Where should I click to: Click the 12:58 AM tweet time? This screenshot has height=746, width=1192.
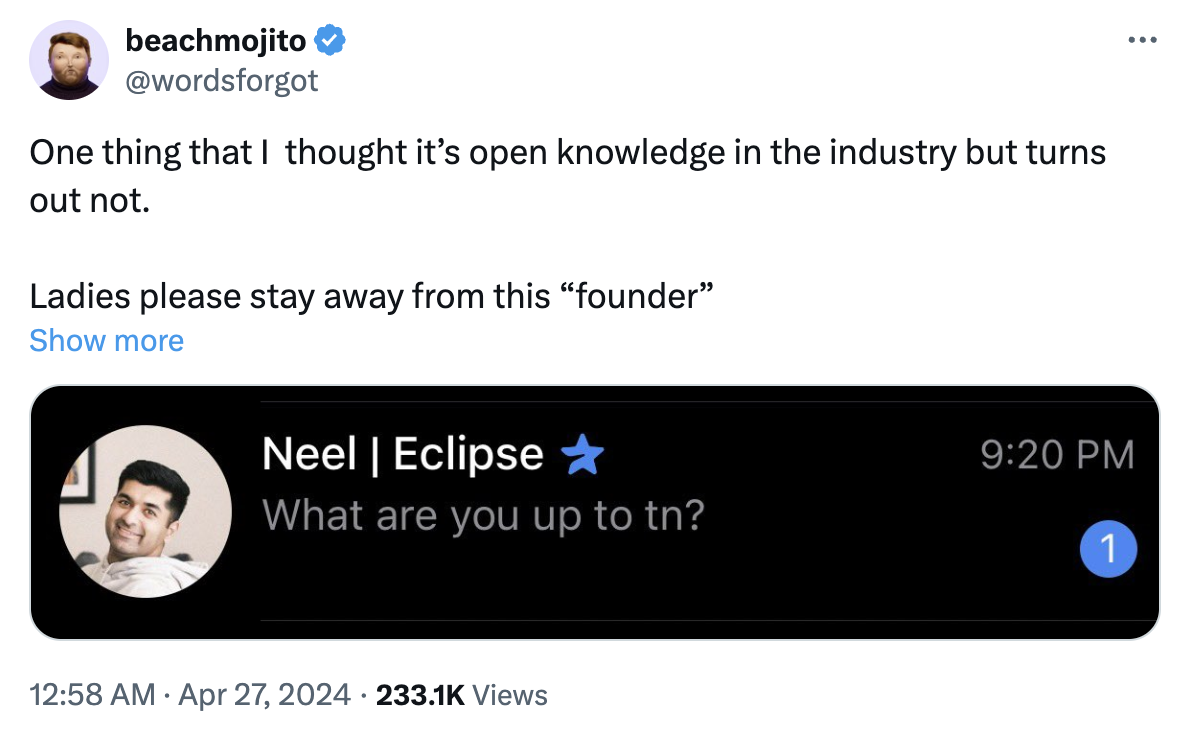92,694
